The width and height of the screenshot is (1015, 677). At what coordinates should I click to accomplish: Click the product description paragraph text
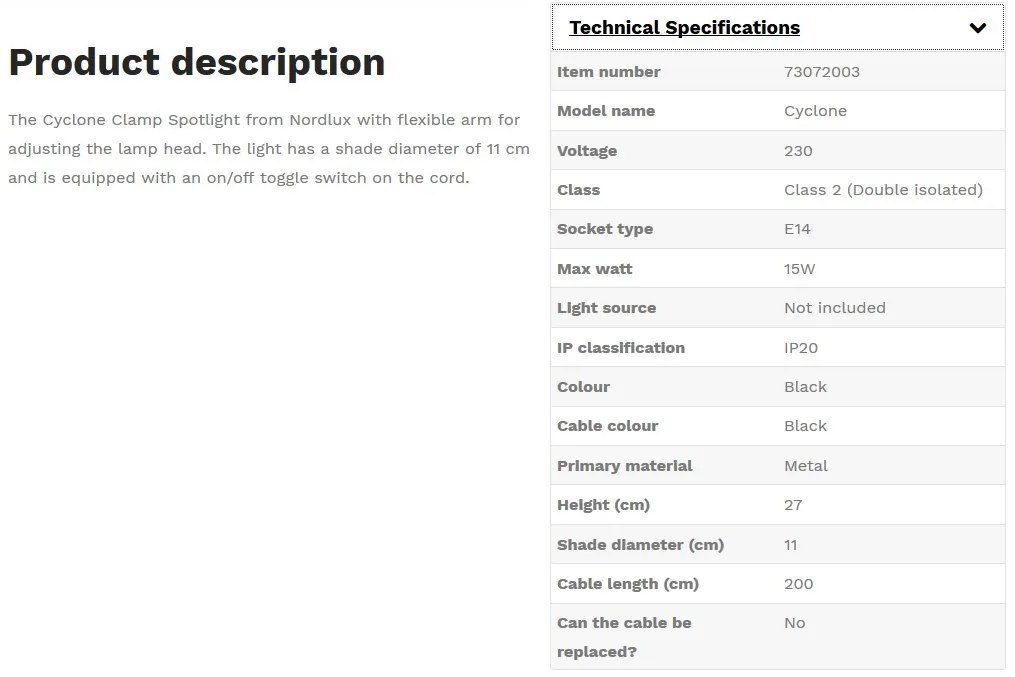click(269, 149)
